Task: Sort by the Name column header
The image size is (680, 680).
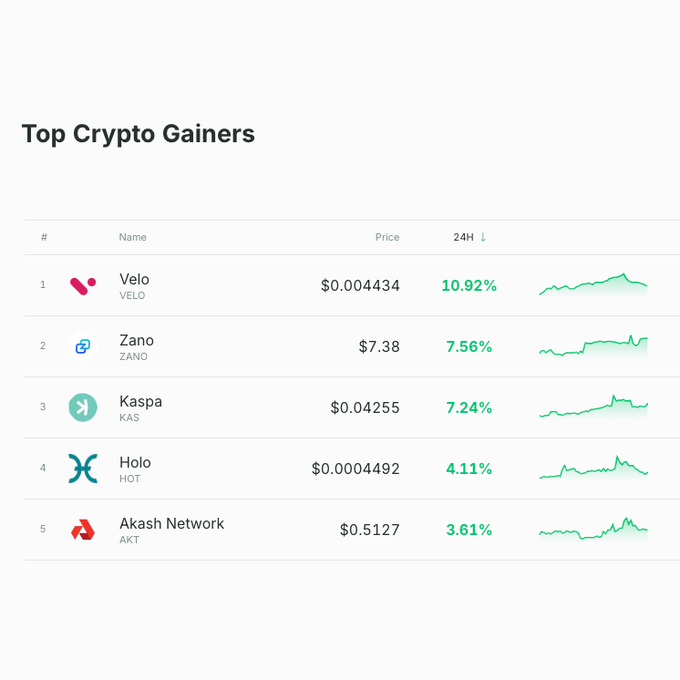Action: [x=133, y=237]
